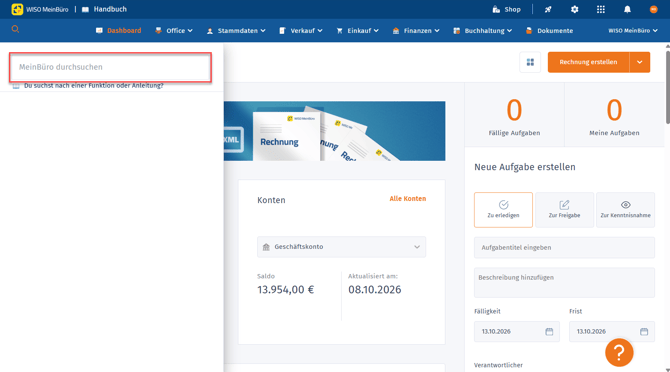Click the Saldo amount 13.954,00 €

tap(285, 290)
